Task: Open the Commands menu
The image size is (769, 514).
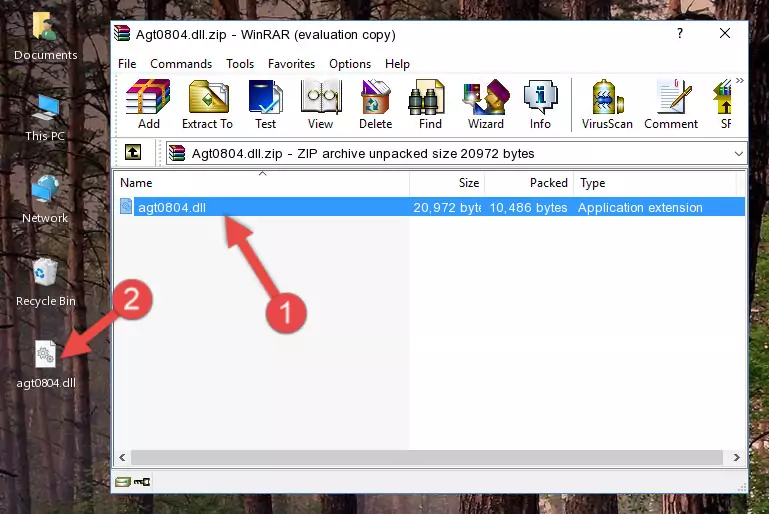Action: coord(181,64)
